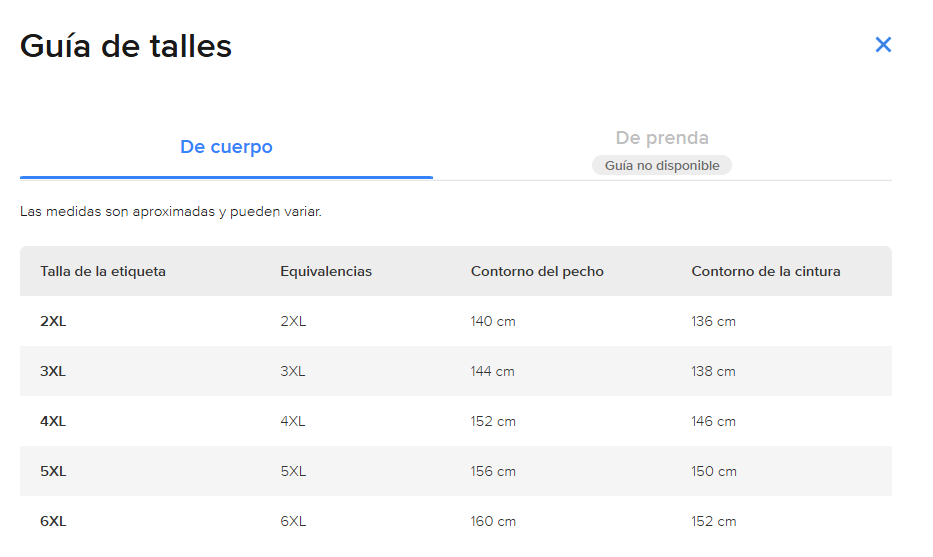Click the Guía de talles heading
This screenshot has height=557, width=933.
point(126,46)
